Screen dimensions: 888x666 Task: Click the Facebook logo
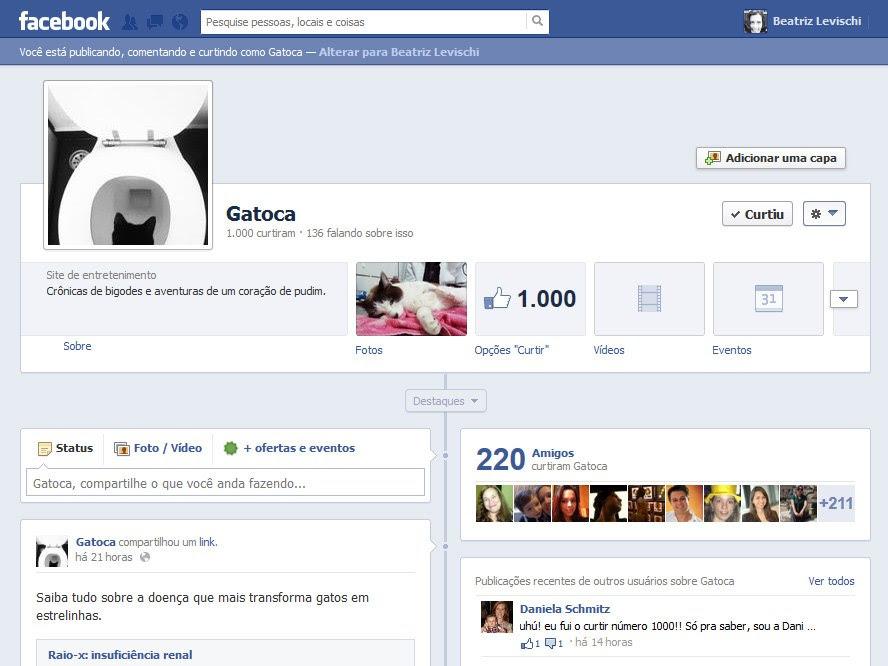click(64, 22)
